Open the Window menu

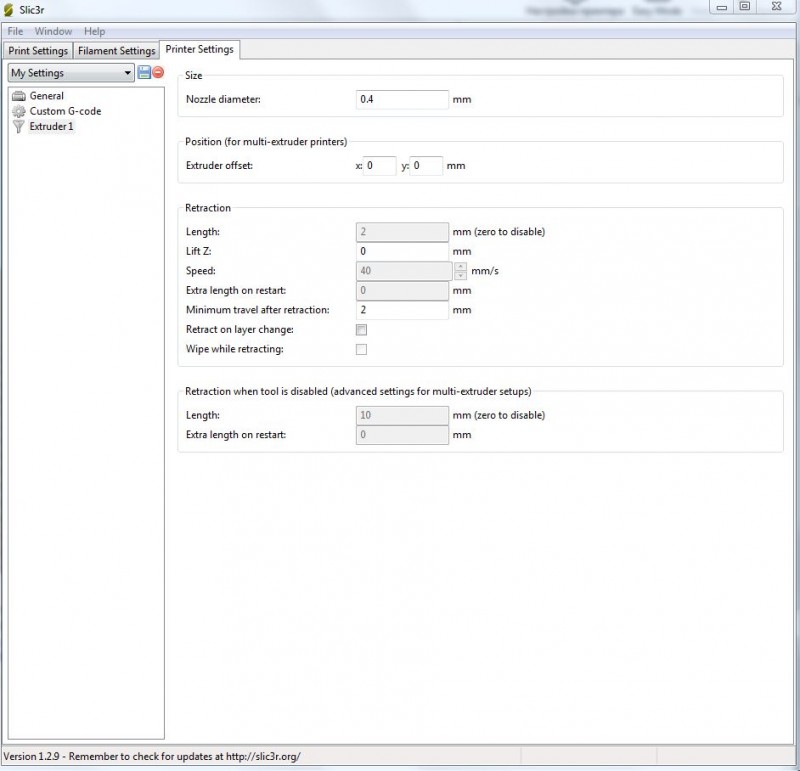coord(53,31)
